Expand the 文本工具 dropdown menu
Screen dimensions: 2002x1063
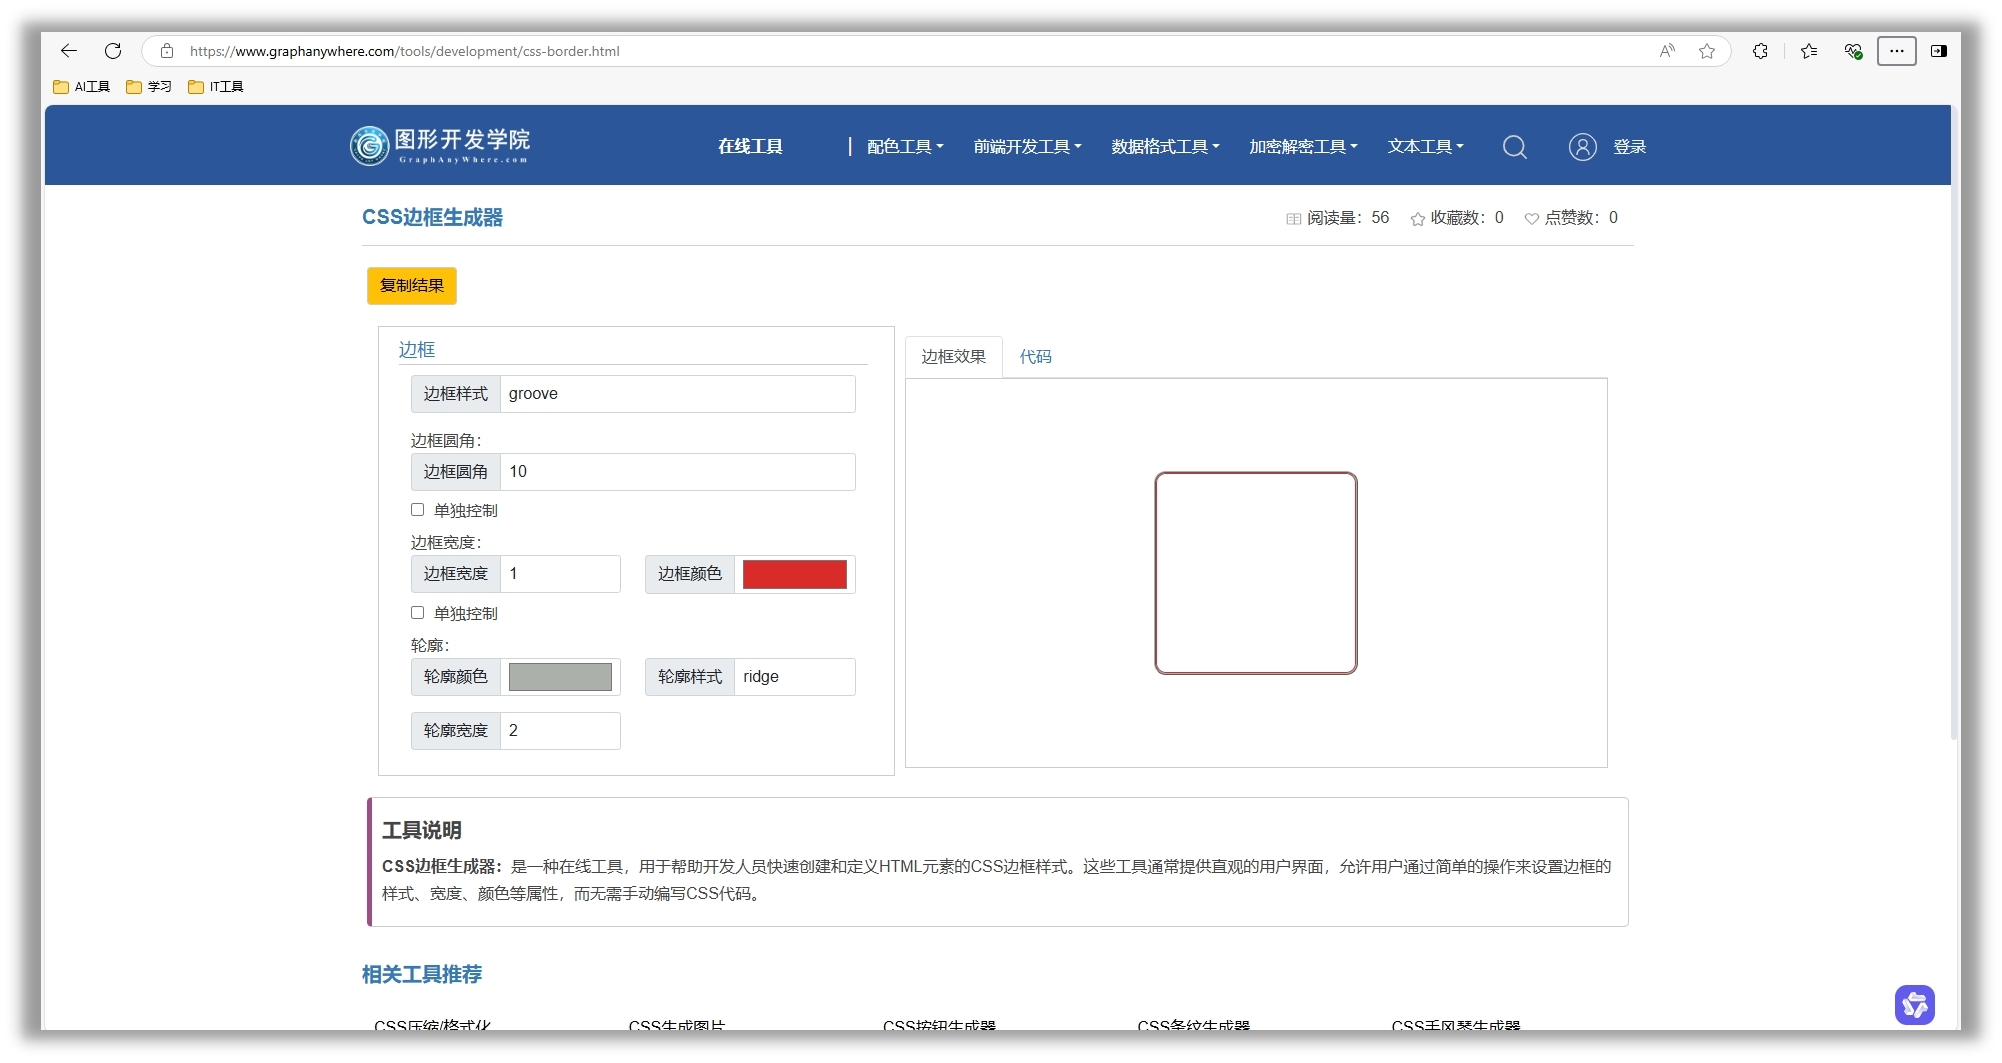[1425, 147]
